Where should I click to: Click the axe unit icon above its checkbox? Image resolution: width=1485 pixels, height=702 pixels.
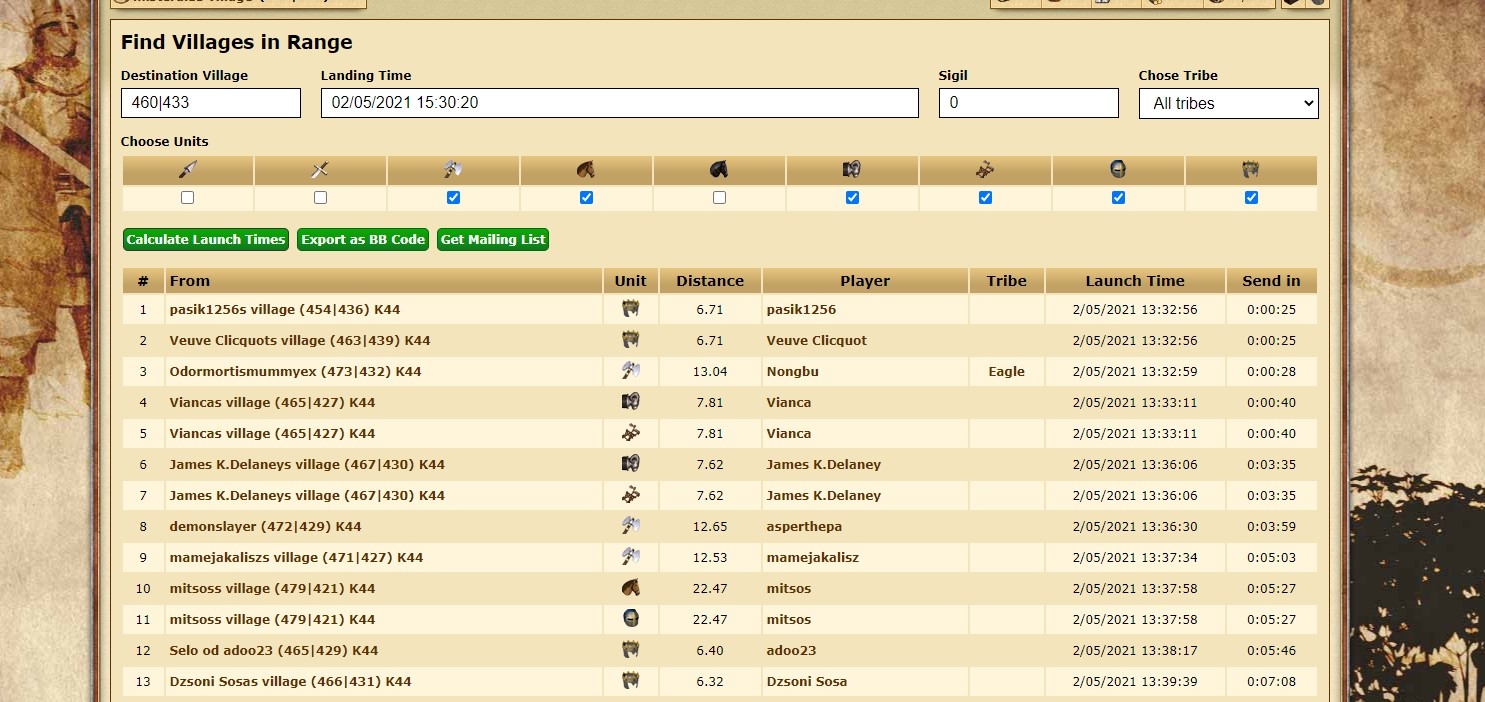[x=453, y=170]
